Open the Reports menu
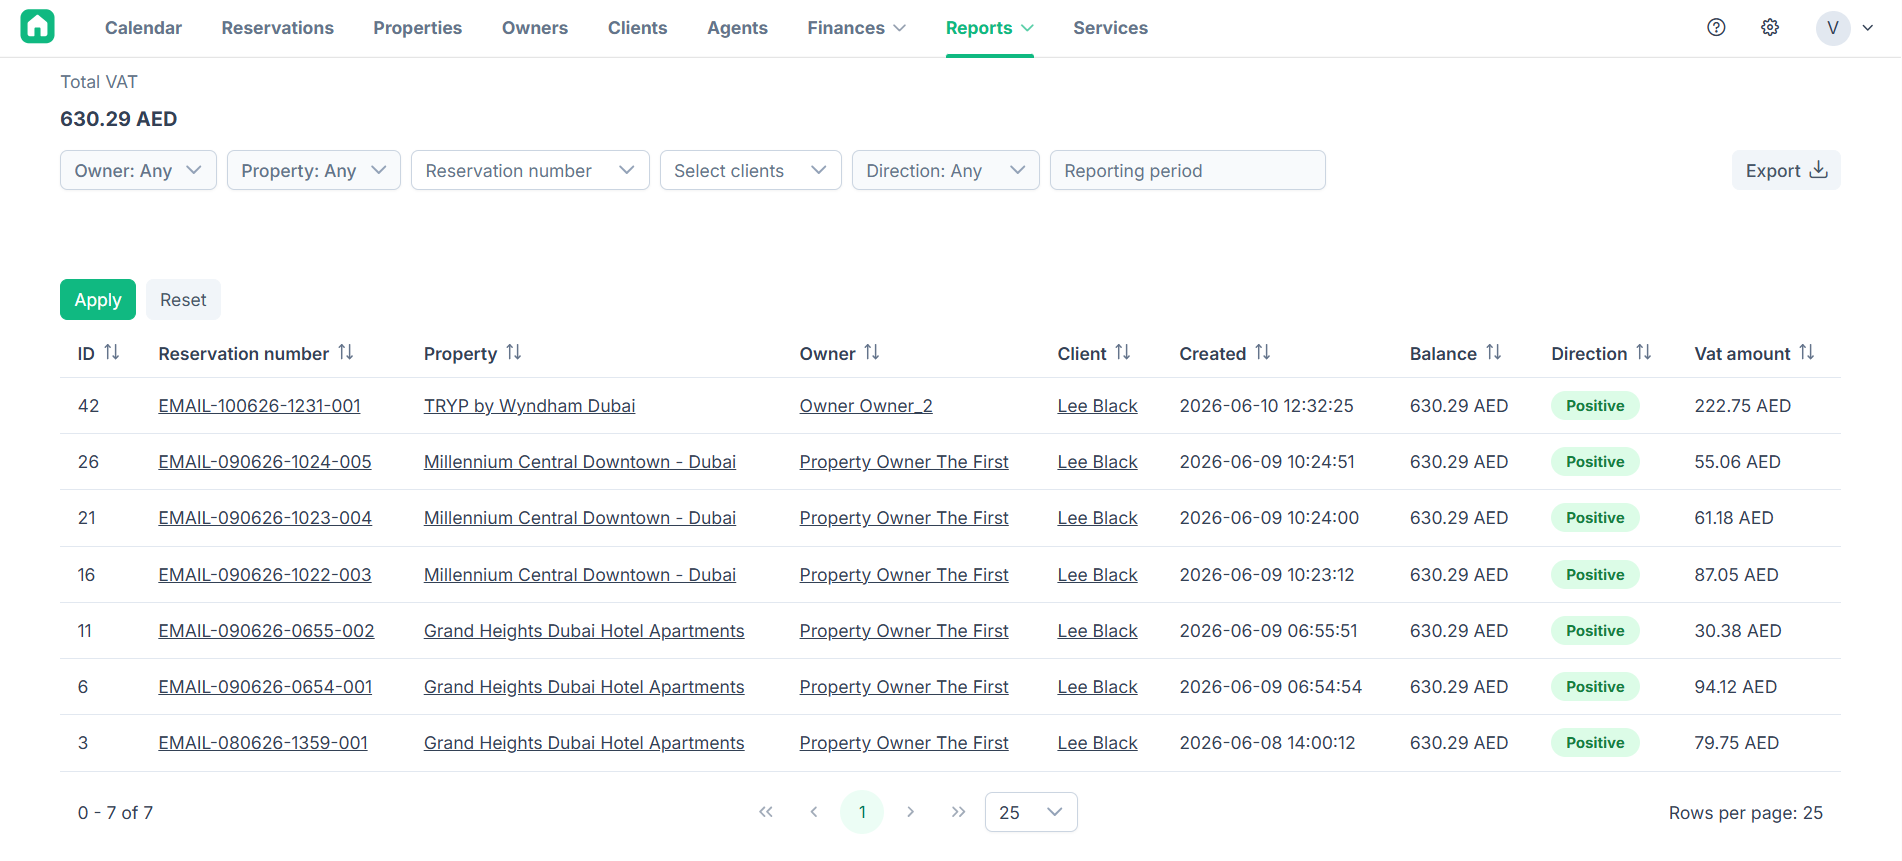 pos(990,28)
